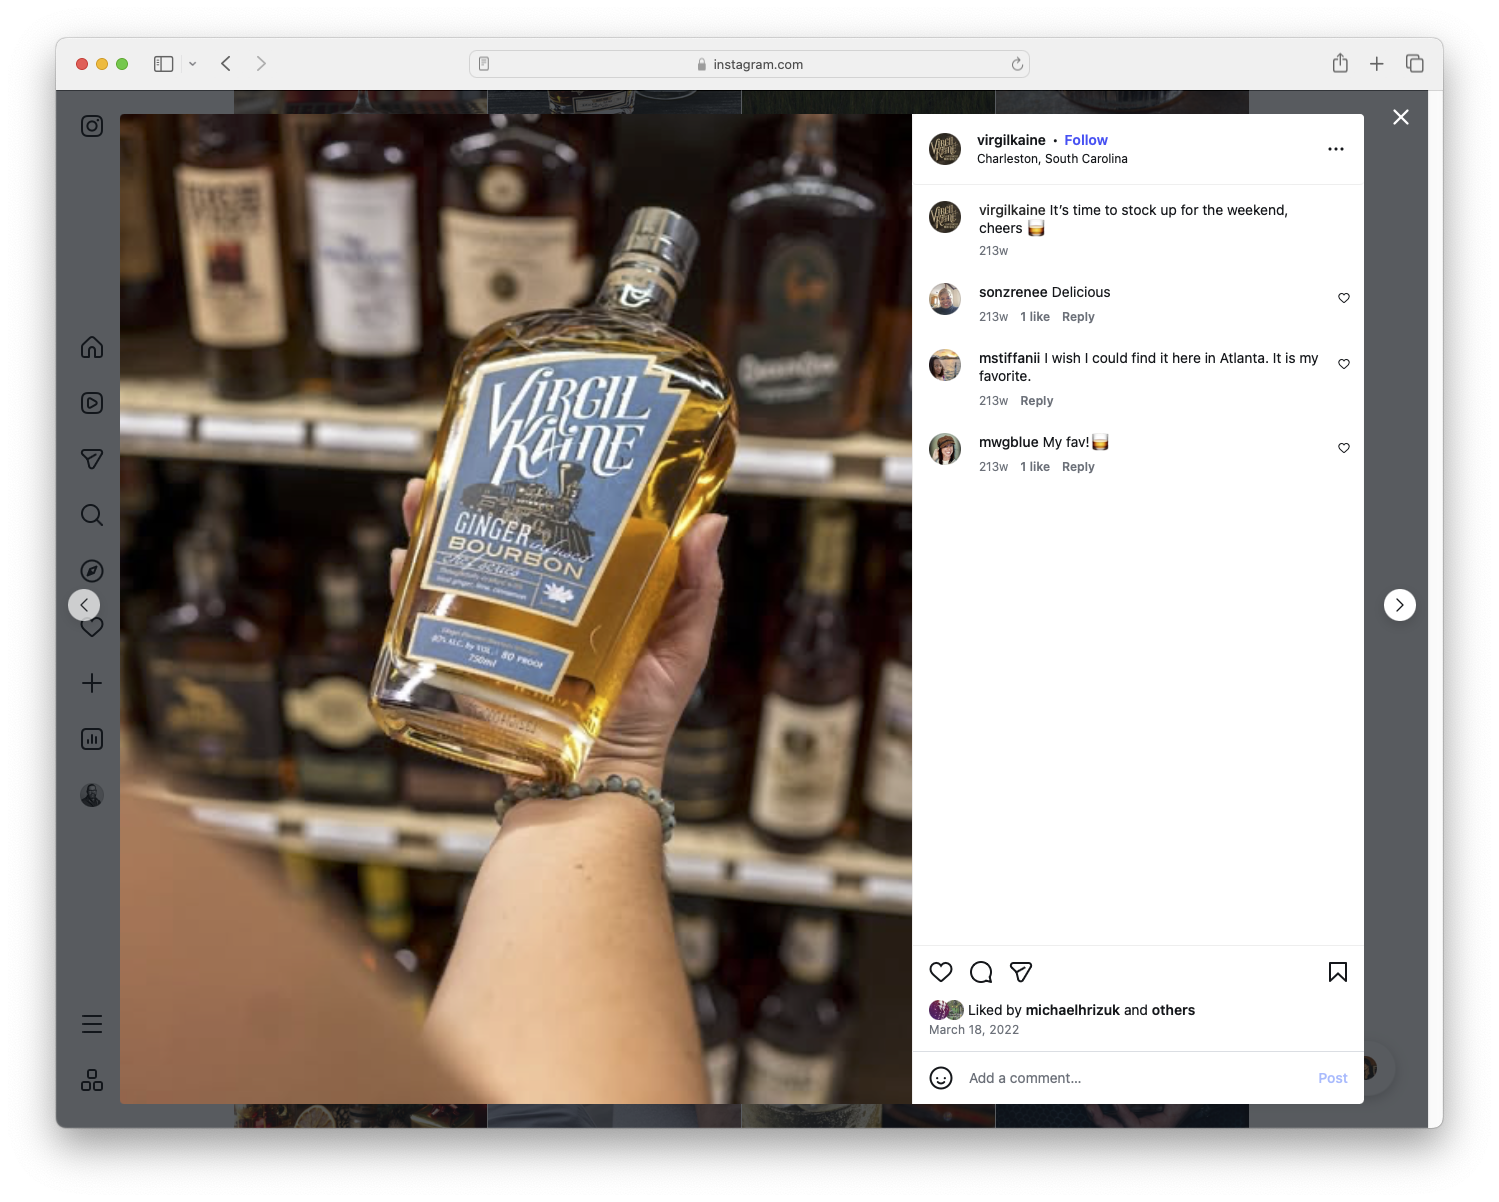Click the Create new post plus icon

tap(91, 683)
